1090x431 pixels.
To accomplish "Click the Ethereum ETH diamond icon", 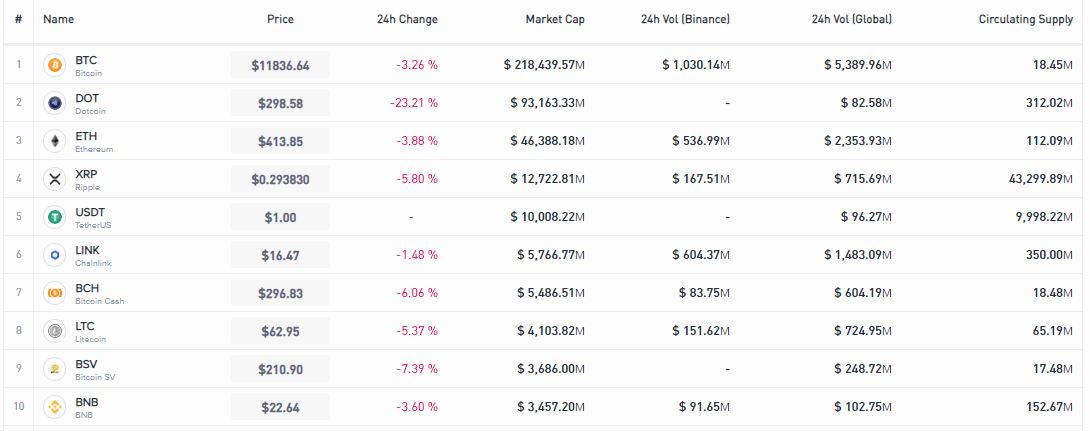I will click(54, 142).
